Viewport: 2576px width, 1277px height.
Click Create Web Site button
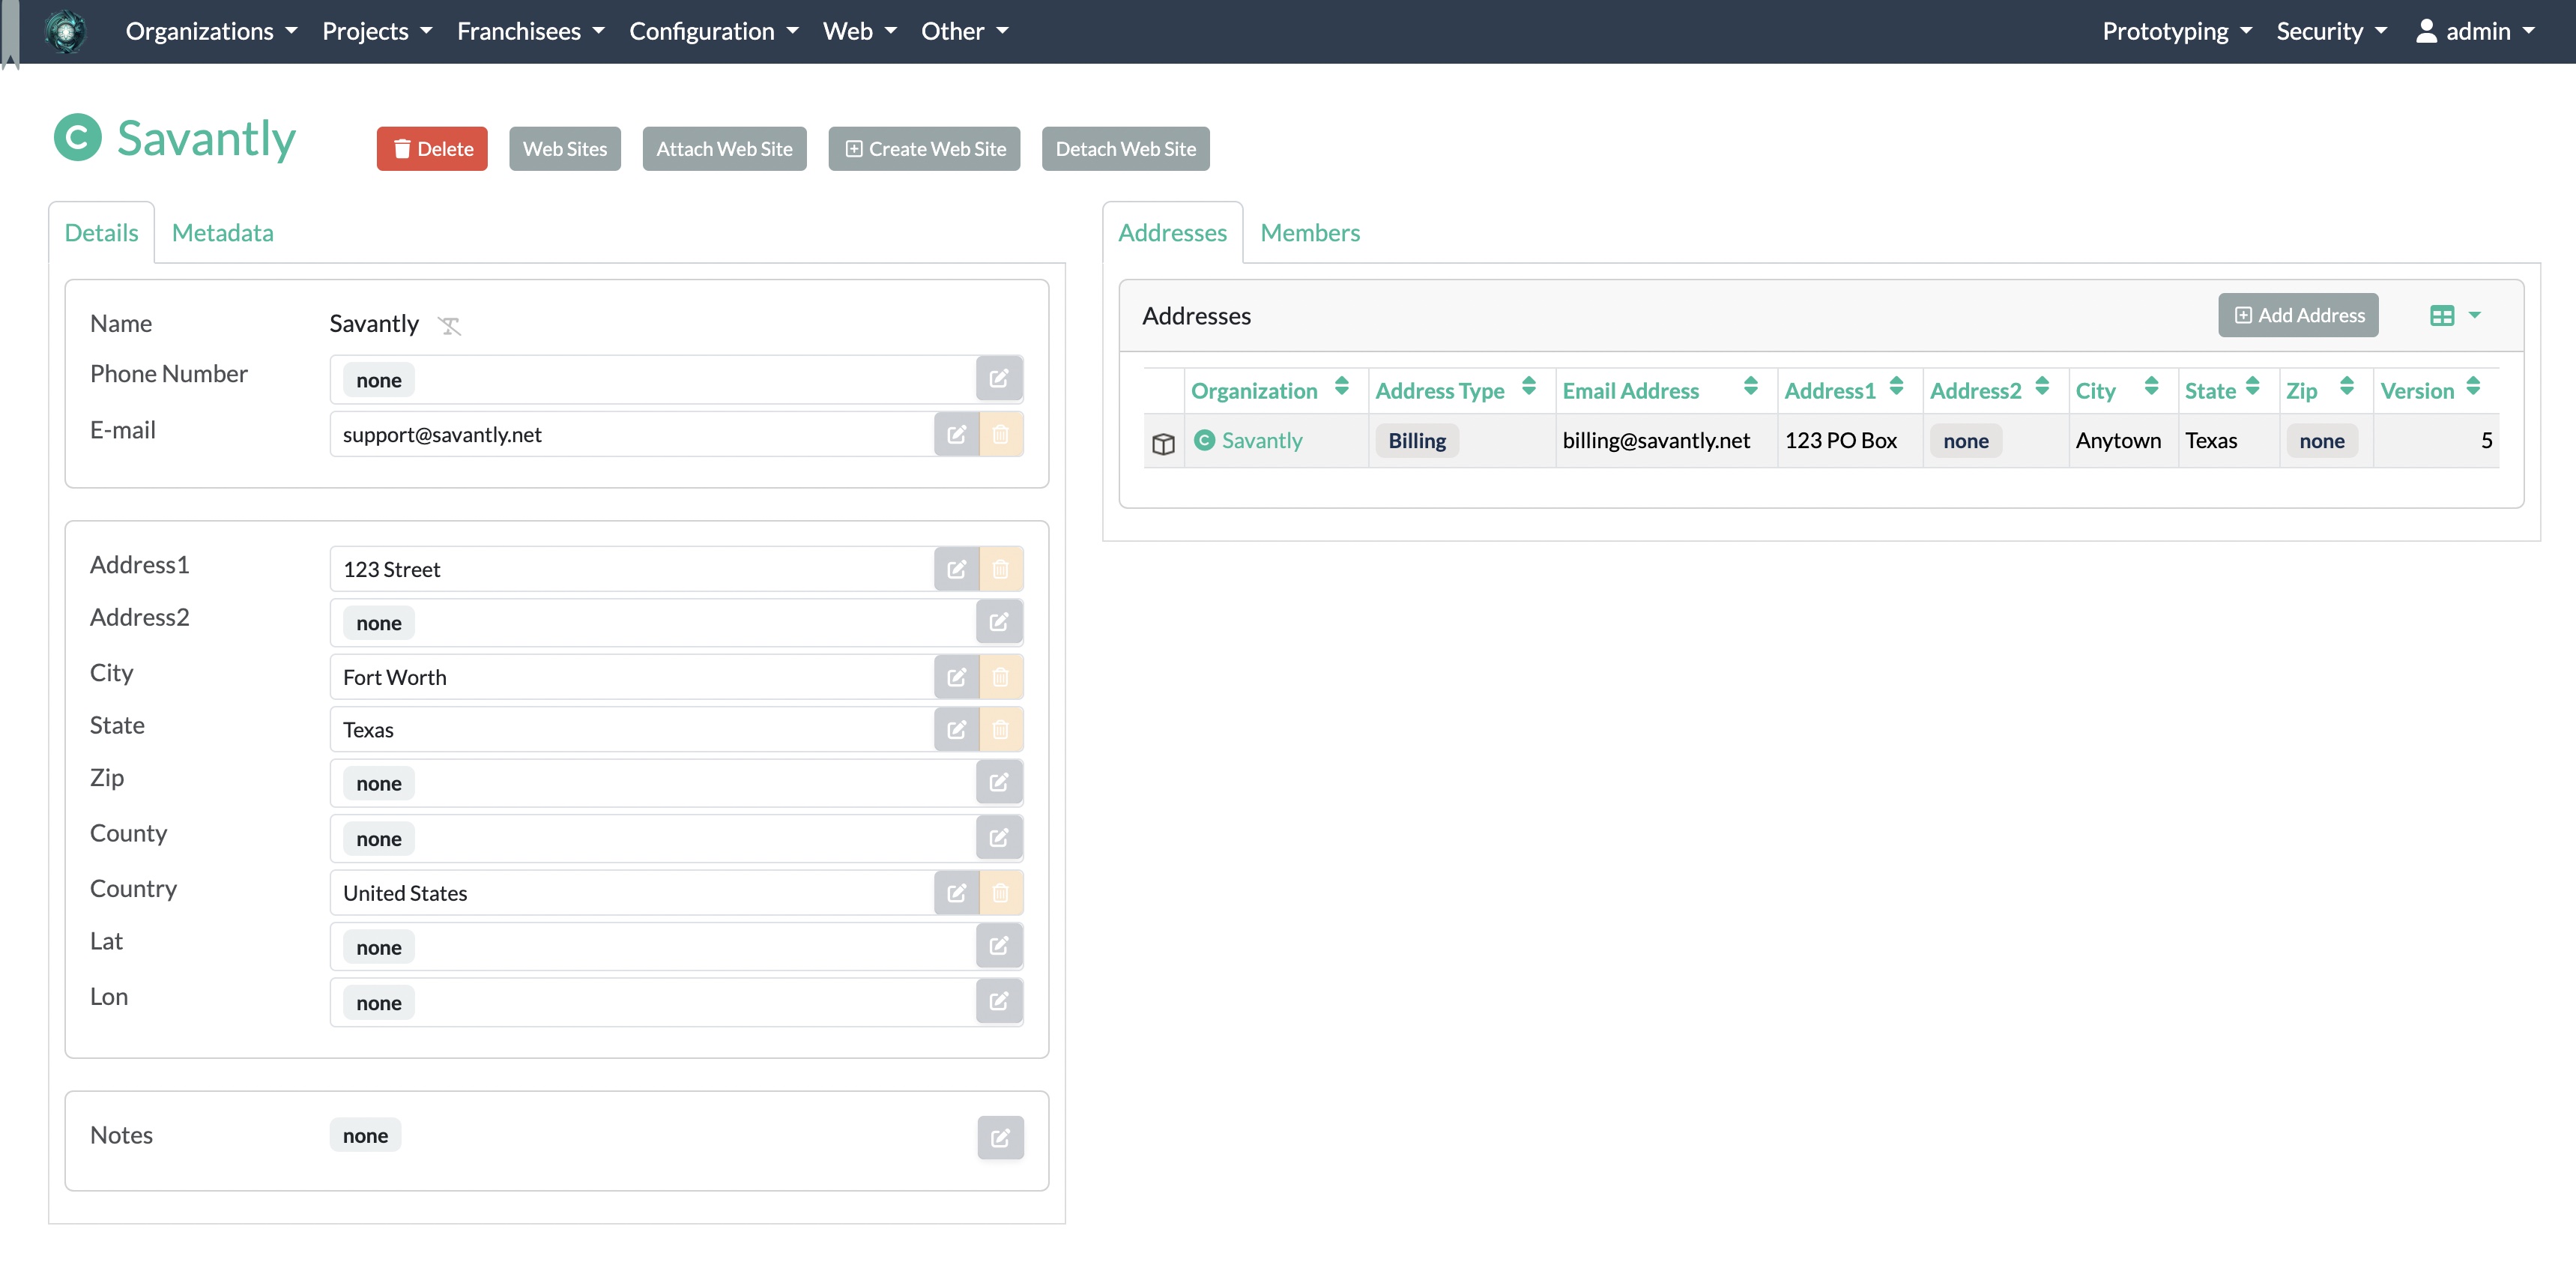tap(924, 148)
